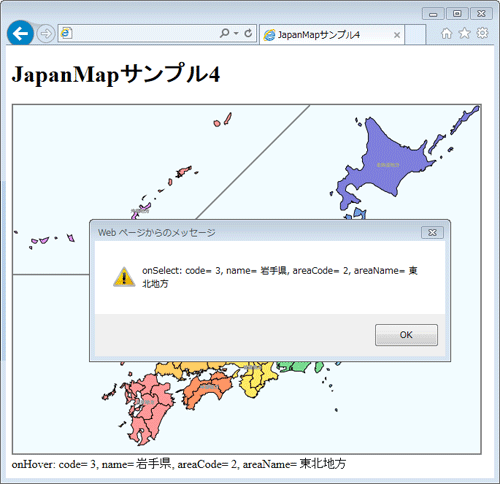Screen dimensions: 500x484
Task: Open Tools with the gear icon
Action: point(482,33)
